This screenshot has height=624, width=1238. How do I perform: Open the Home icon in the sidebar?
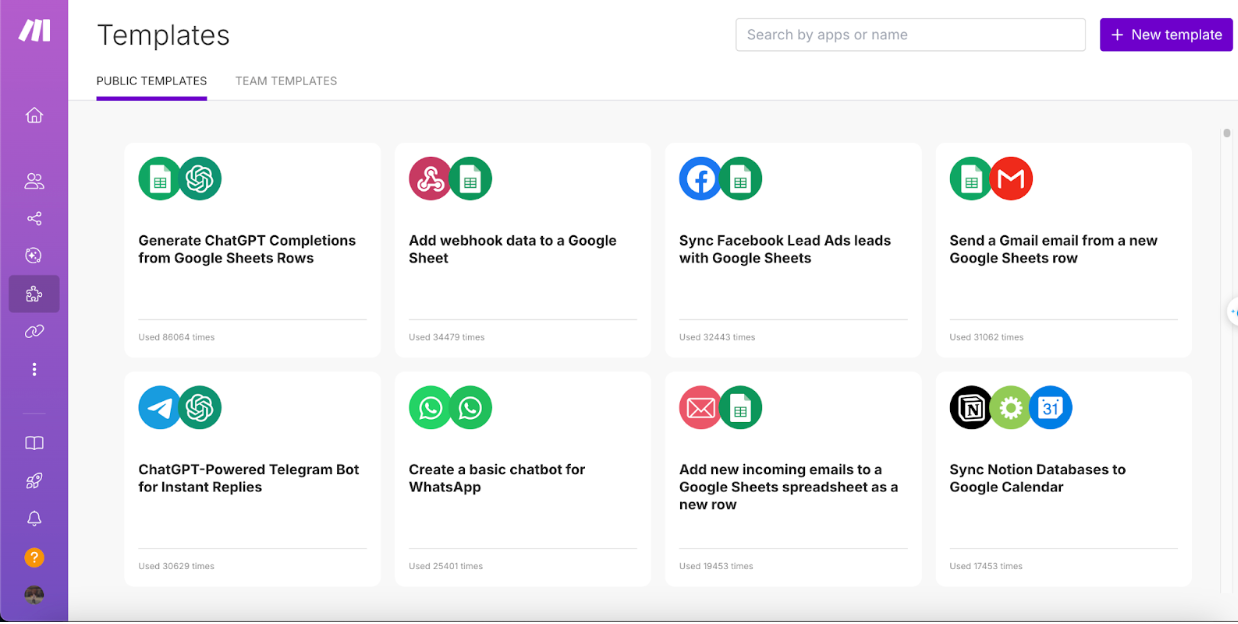34,115
